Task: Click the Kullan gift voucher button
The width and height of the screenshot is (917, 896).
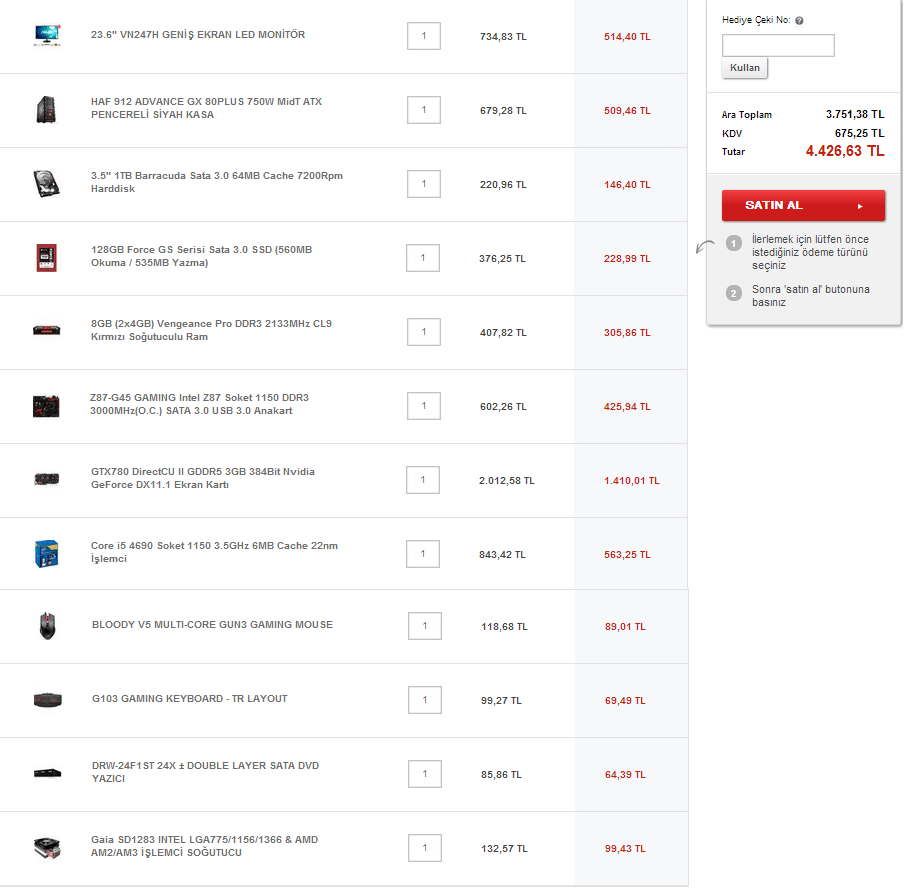Action: 744,68
